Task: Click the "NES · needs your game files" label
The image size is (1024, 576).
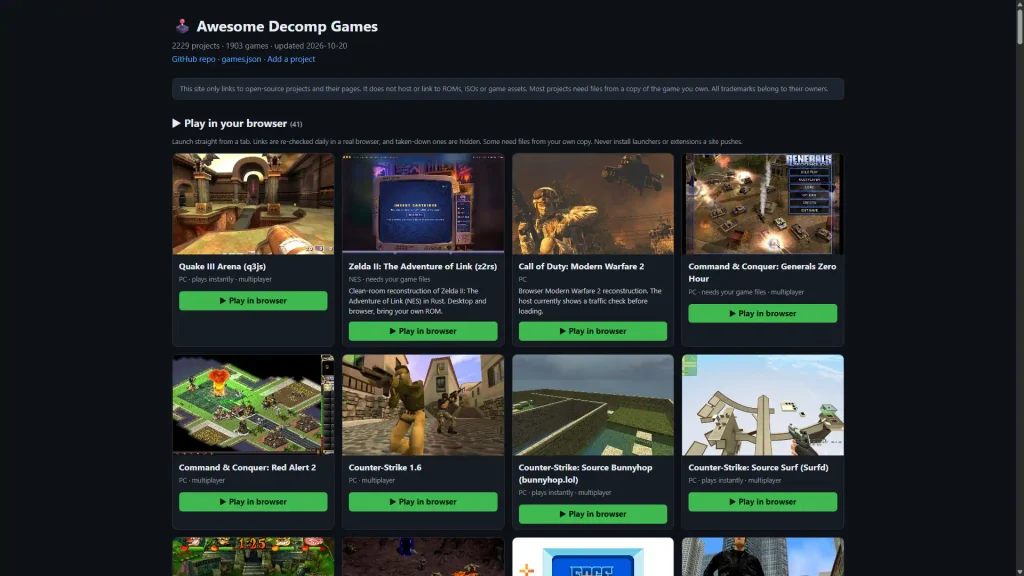Action: [x=389, y=280]
